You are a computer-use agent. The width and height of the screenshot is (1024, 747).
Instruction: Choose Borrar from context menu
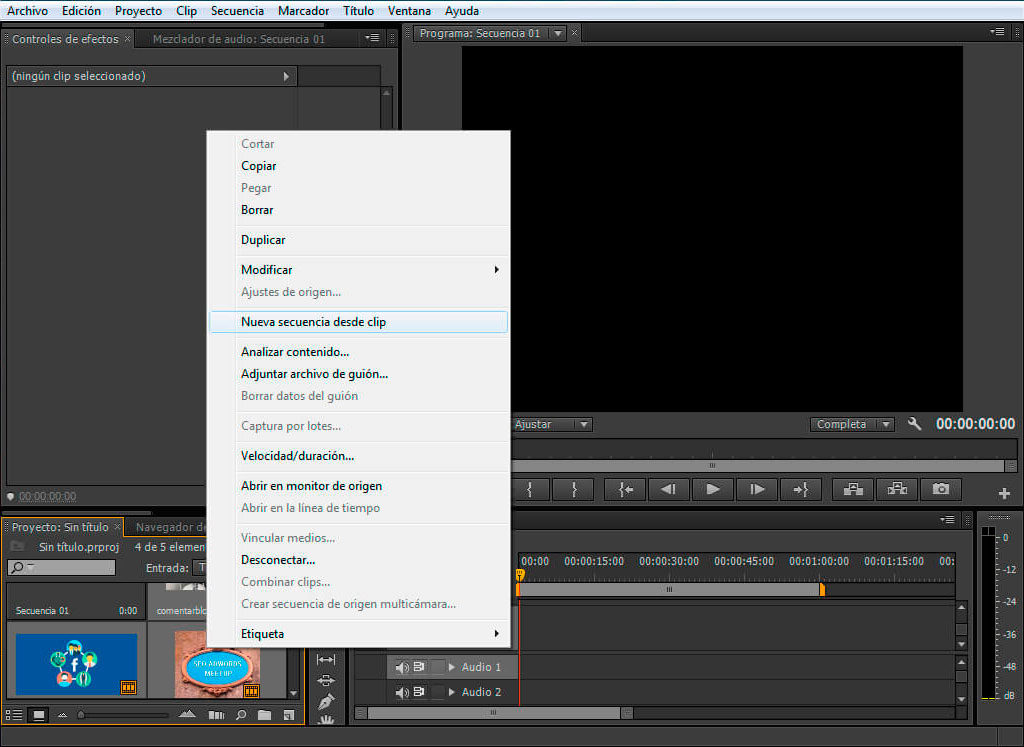point(359,210)
